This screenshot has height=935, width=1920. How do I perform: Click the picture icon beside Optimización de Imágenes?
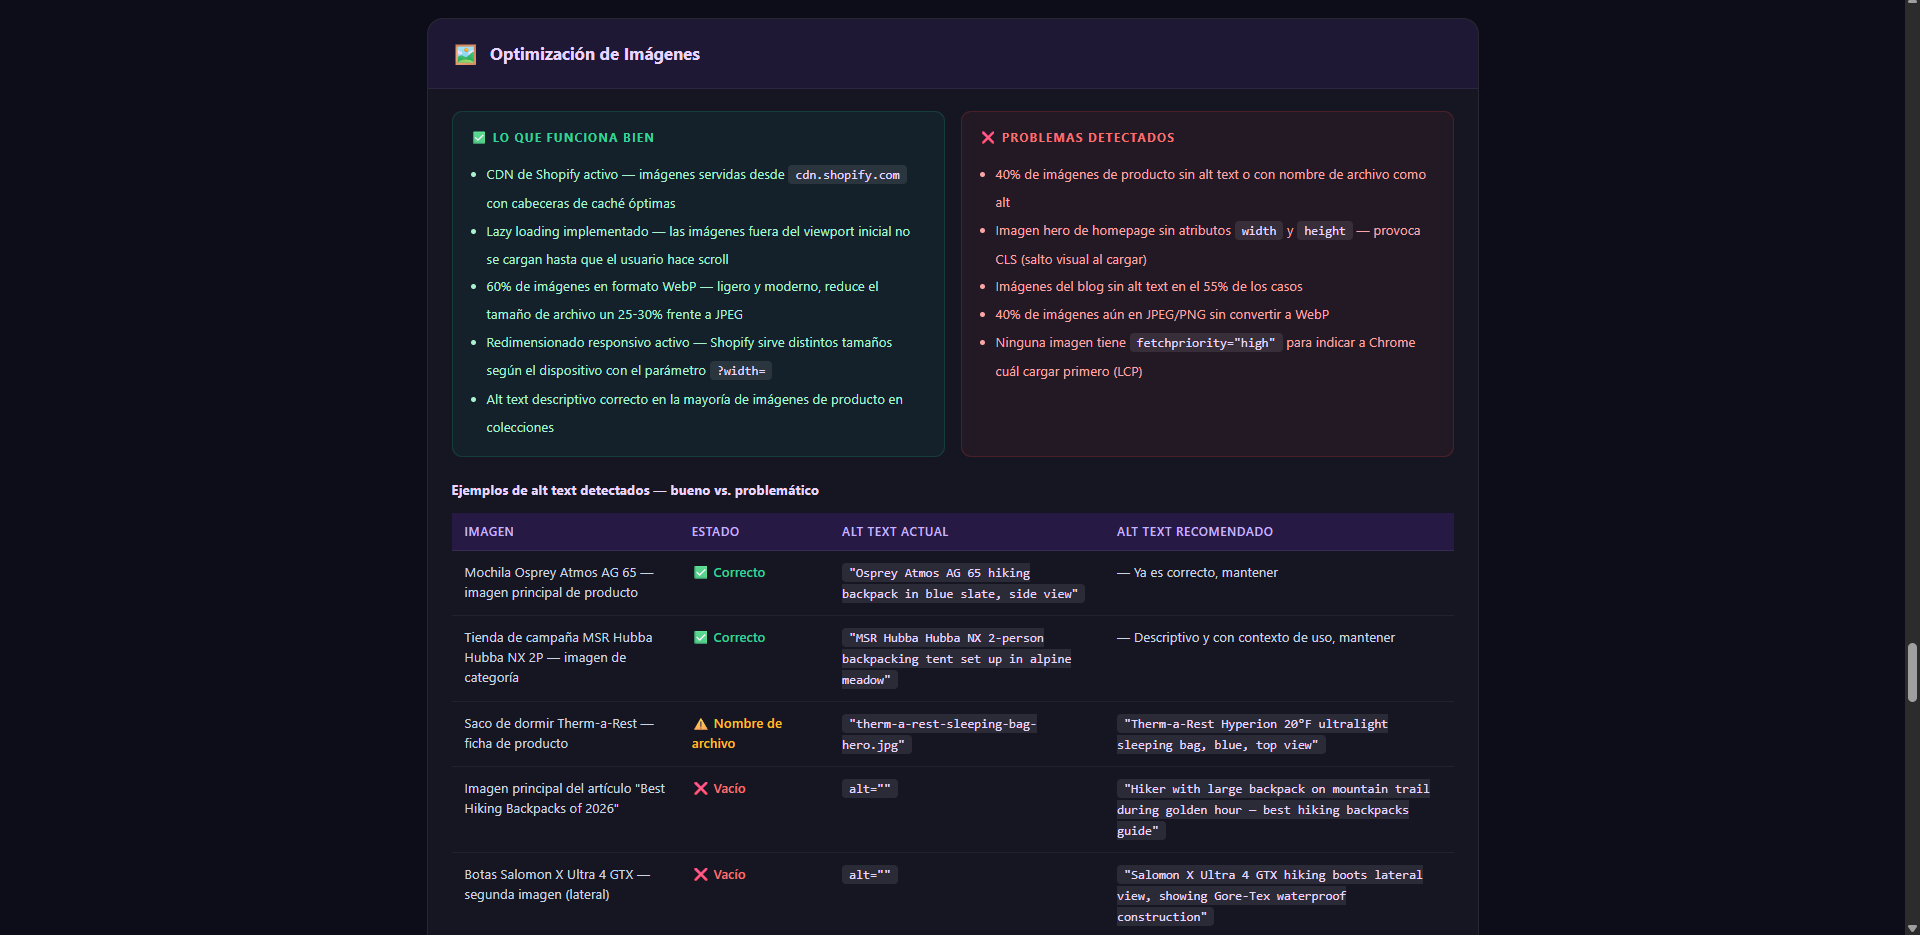(x=465, y=54)
